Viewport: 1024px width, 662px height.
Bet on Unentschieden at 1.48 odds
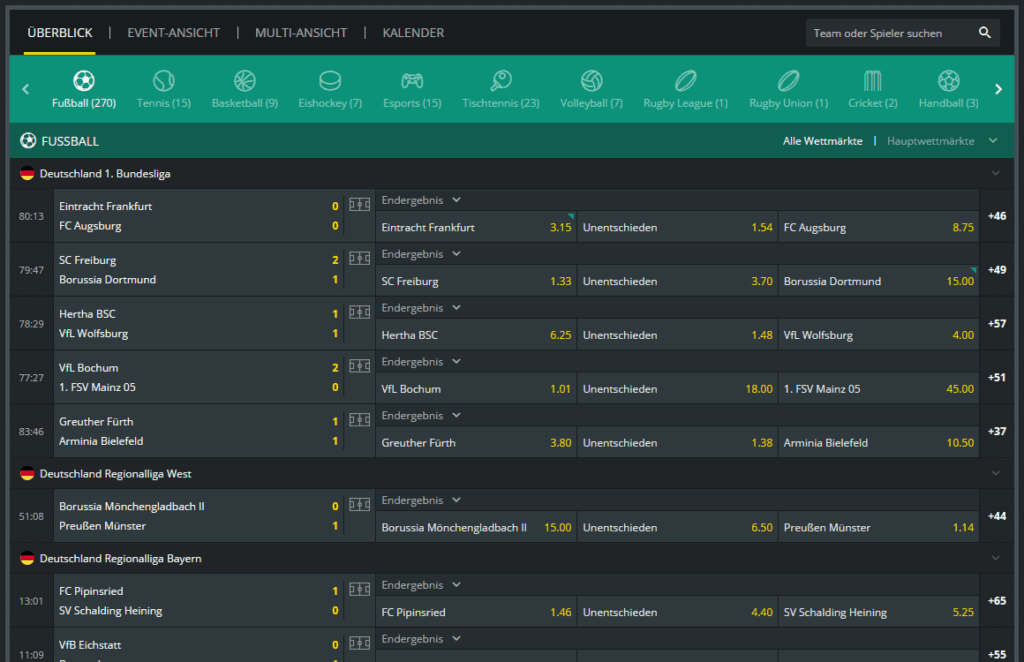[x=677, y=335]
